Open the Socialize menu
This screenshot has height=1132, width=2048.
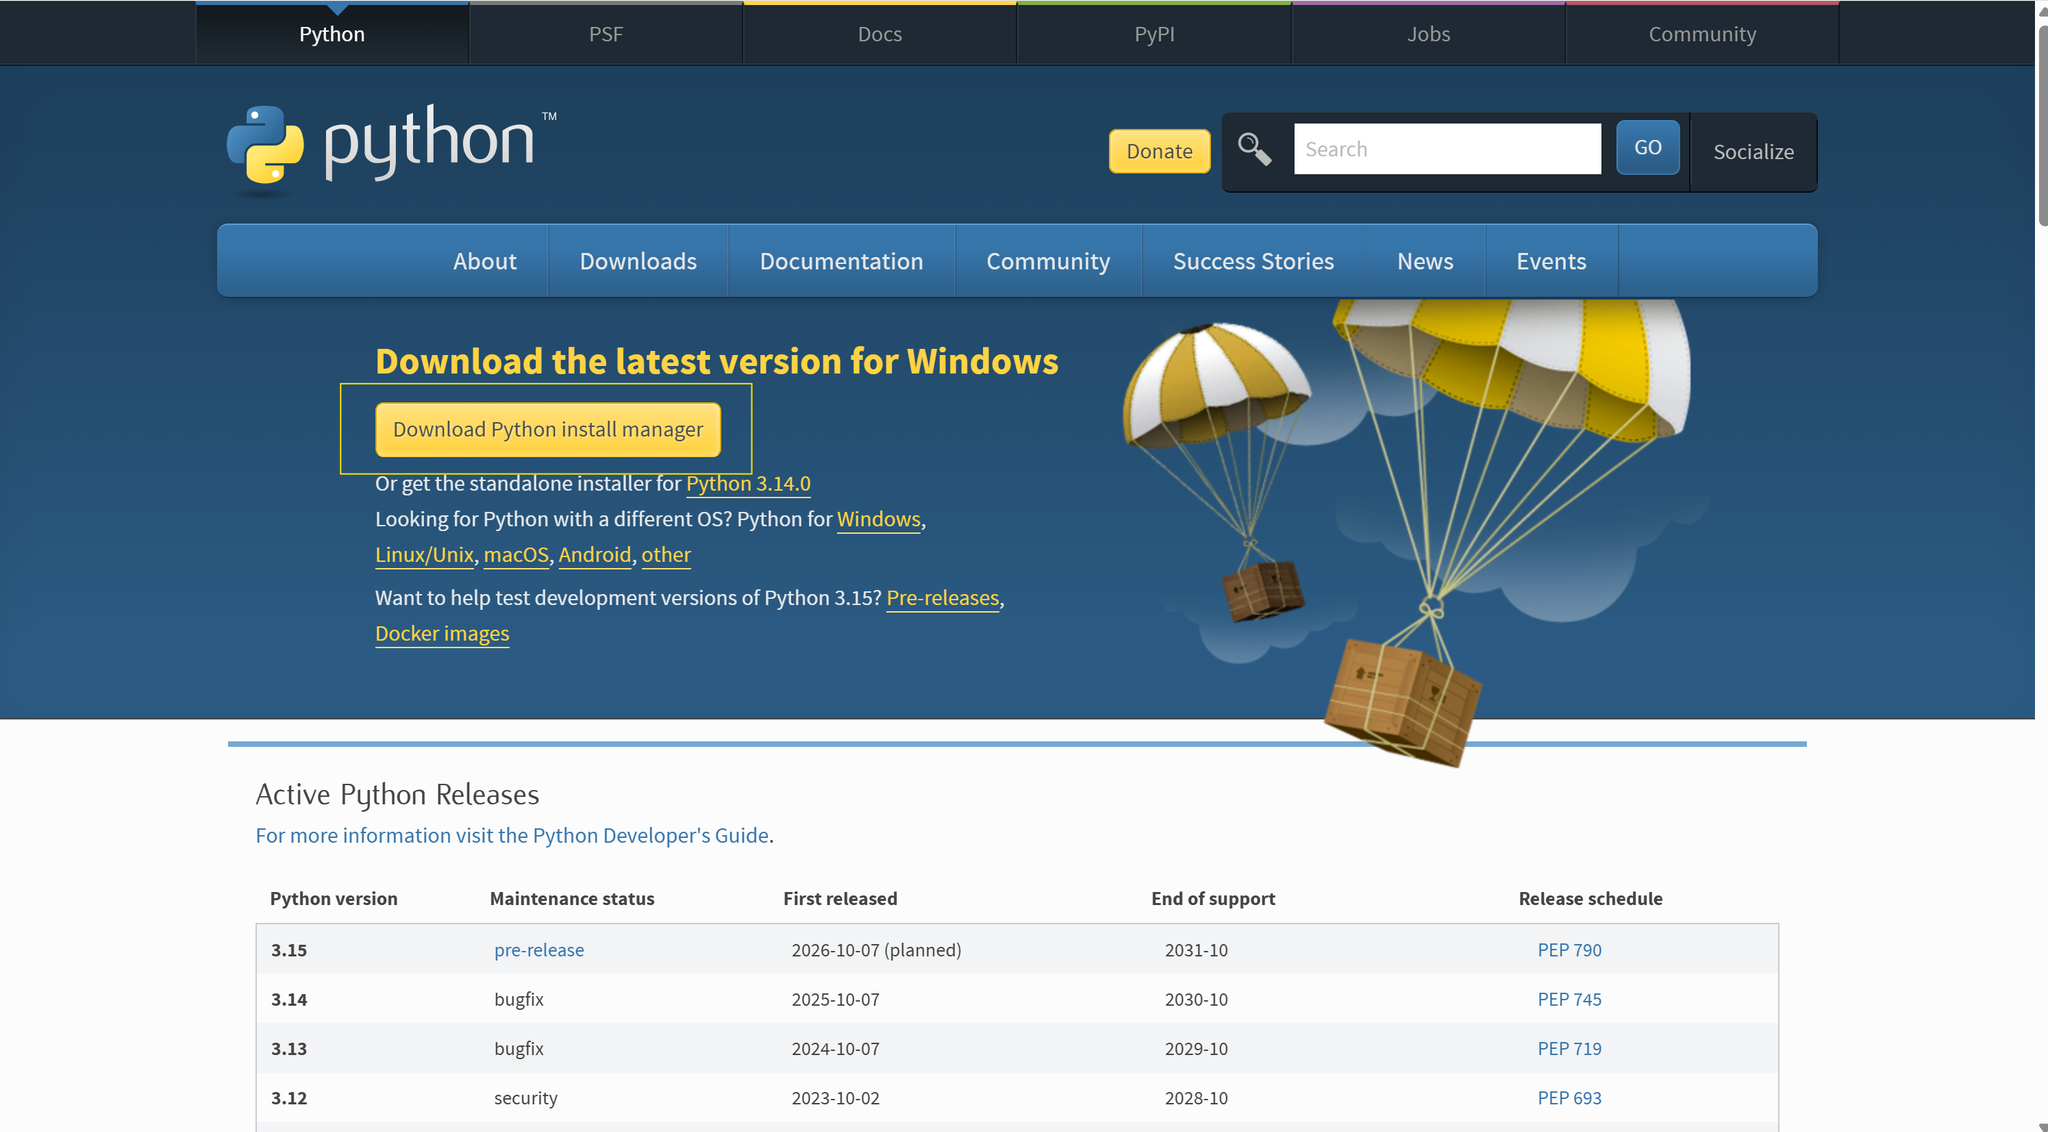(x=1753, y=152)
